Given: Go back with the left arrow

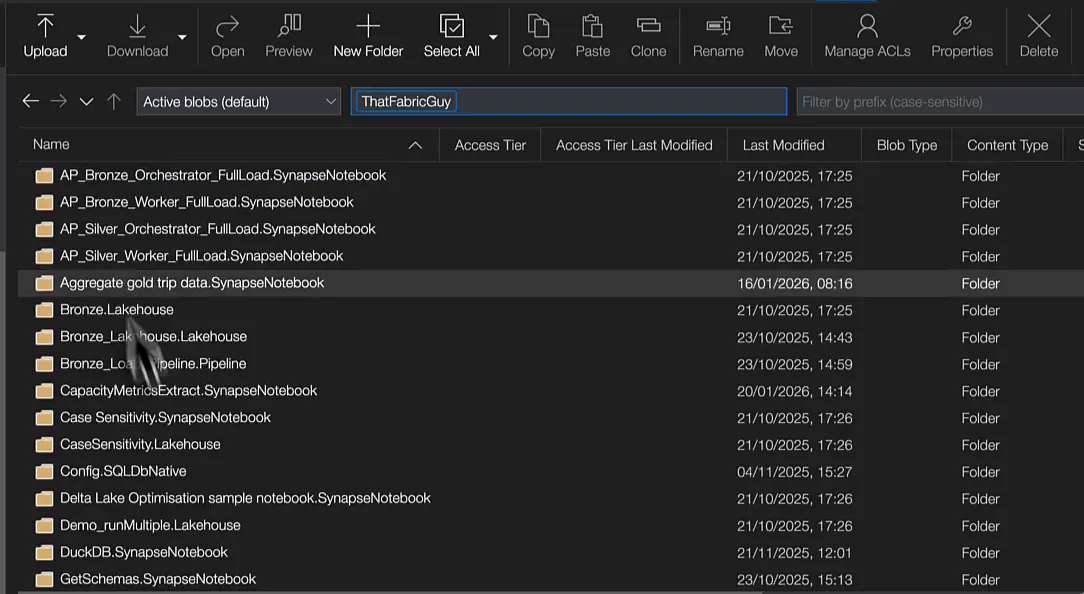Looking at the screenshot, I should 30,102.
